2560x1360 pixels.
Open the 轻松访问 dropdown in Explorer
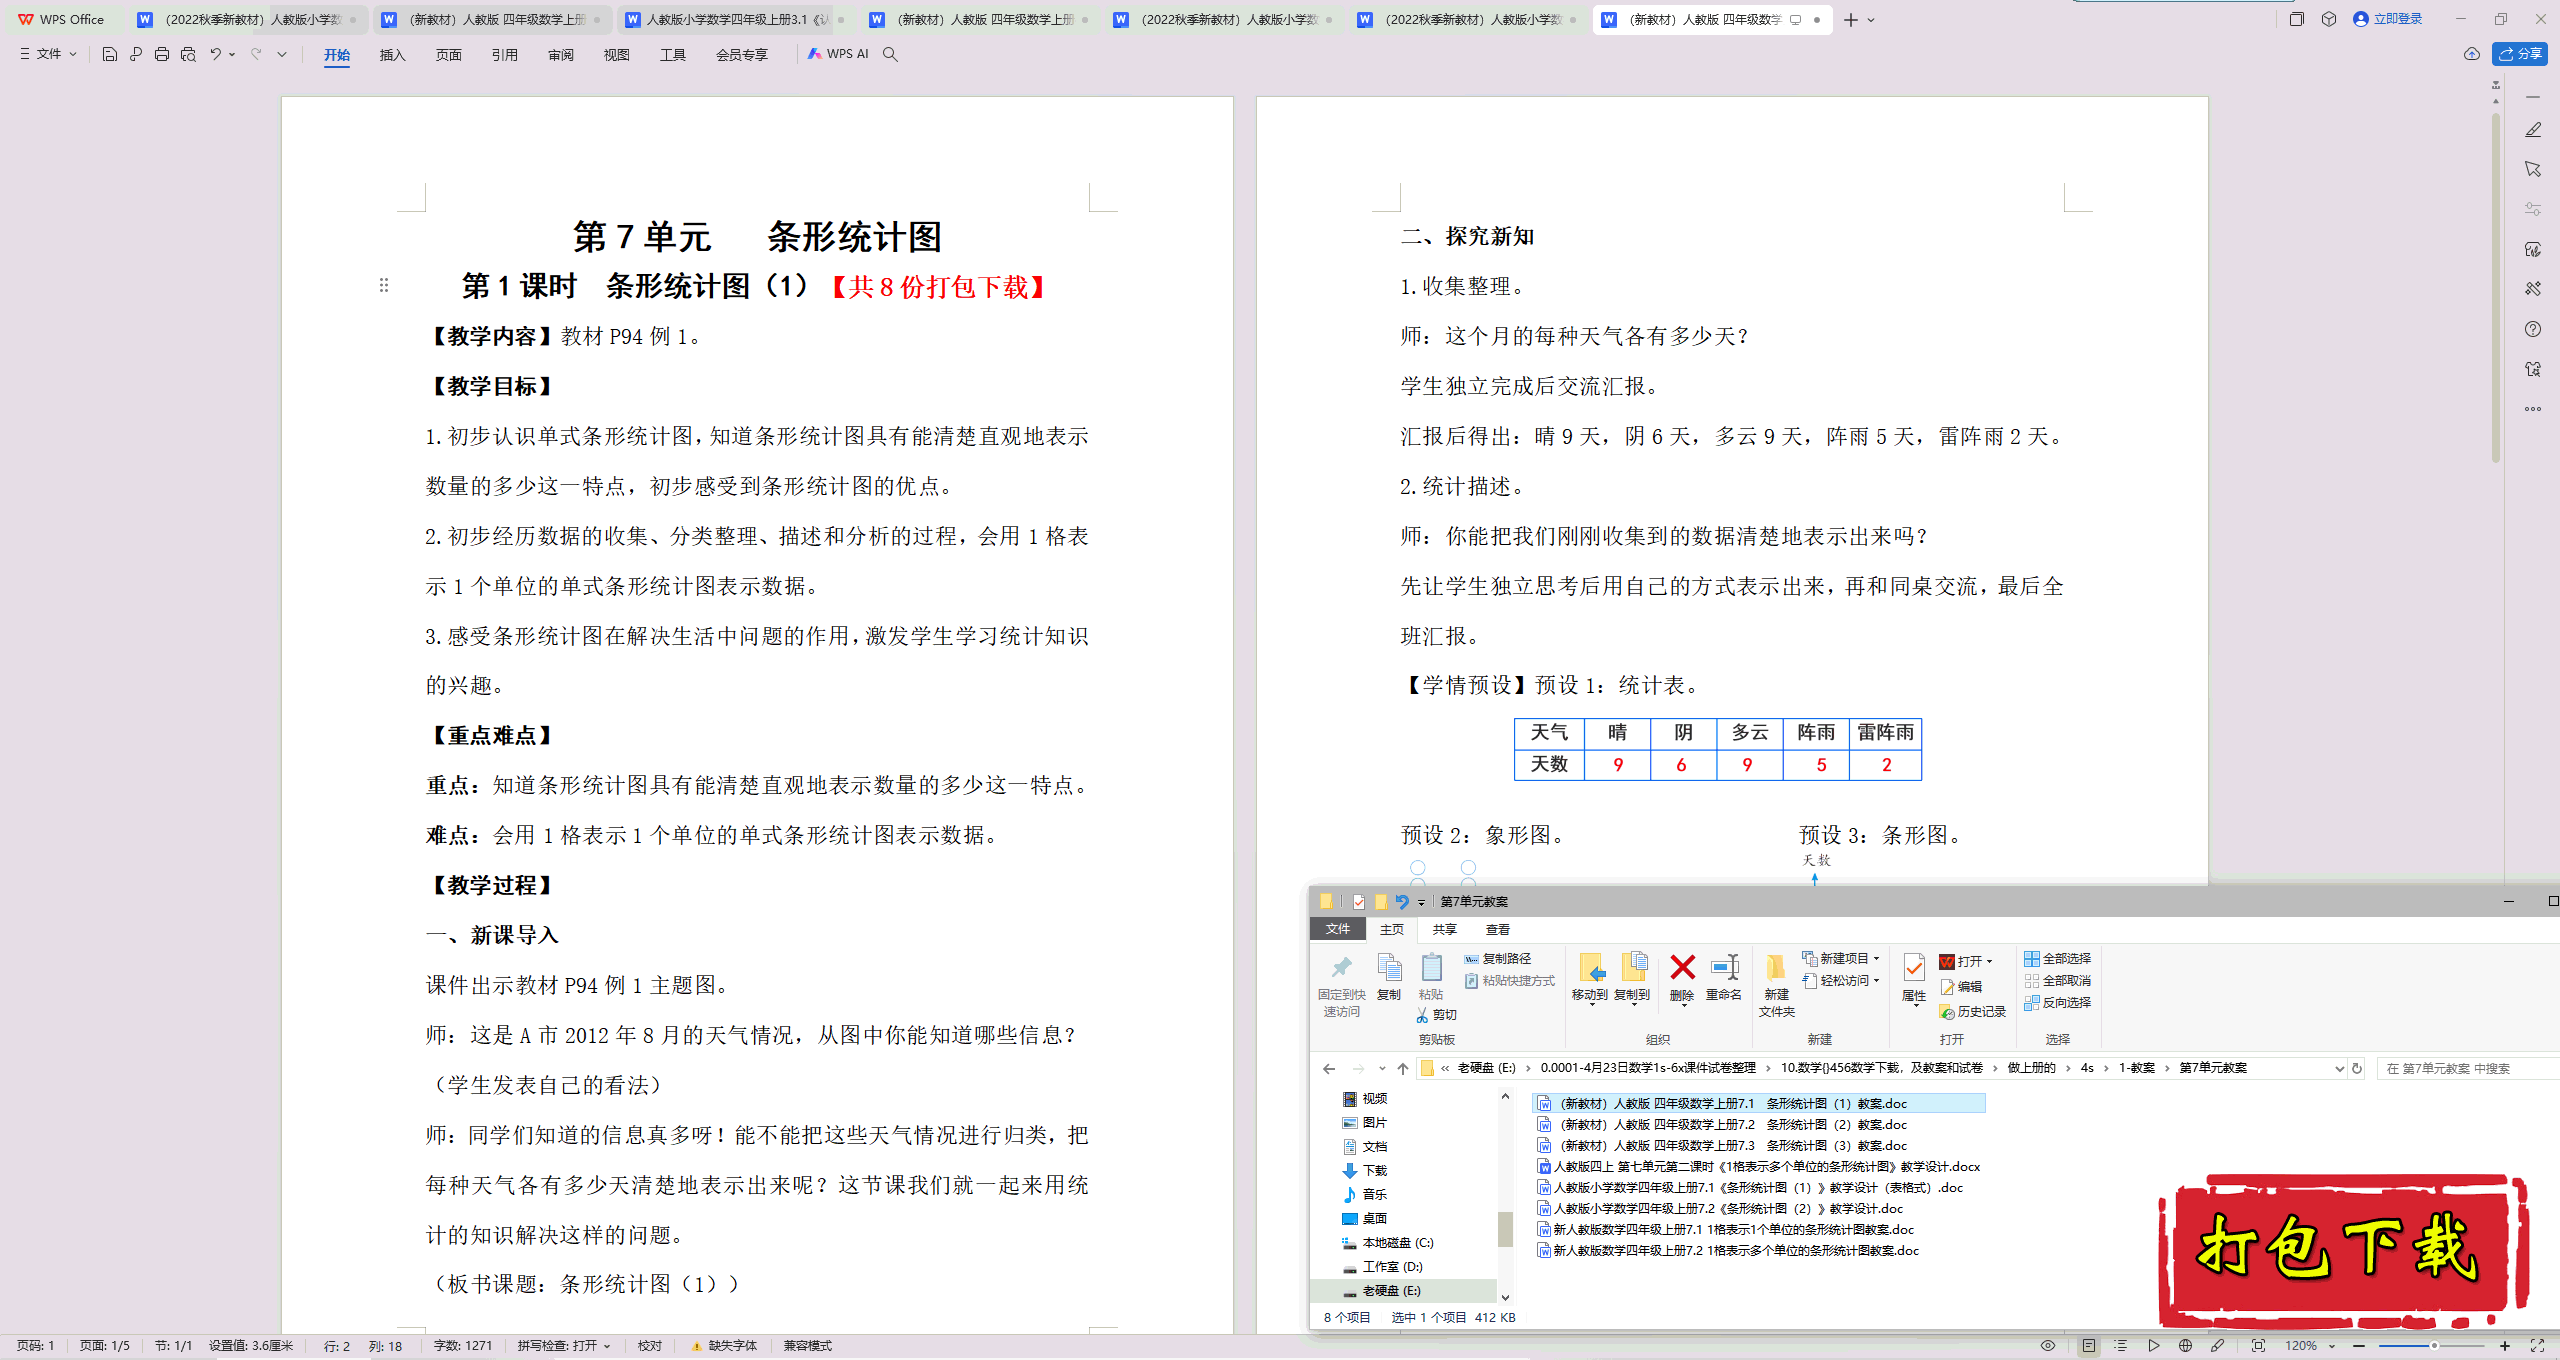pos(1841,981)
